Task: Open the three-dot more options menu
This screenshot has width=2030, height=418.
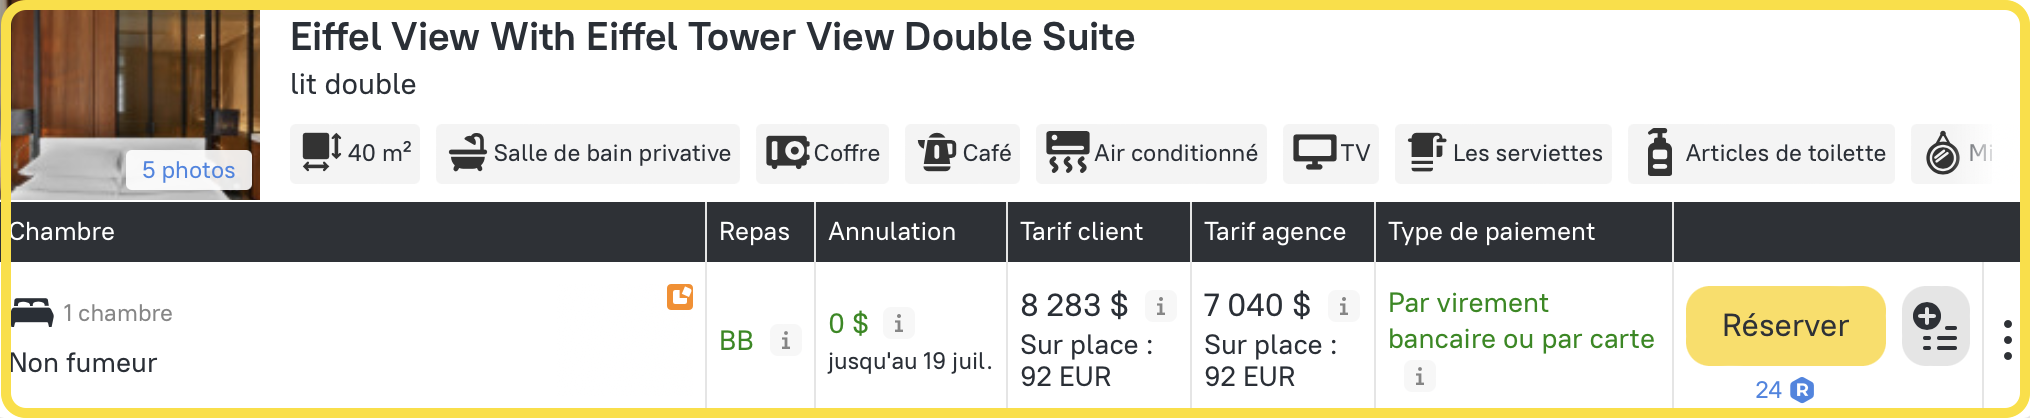Action: click(2007, 340)
